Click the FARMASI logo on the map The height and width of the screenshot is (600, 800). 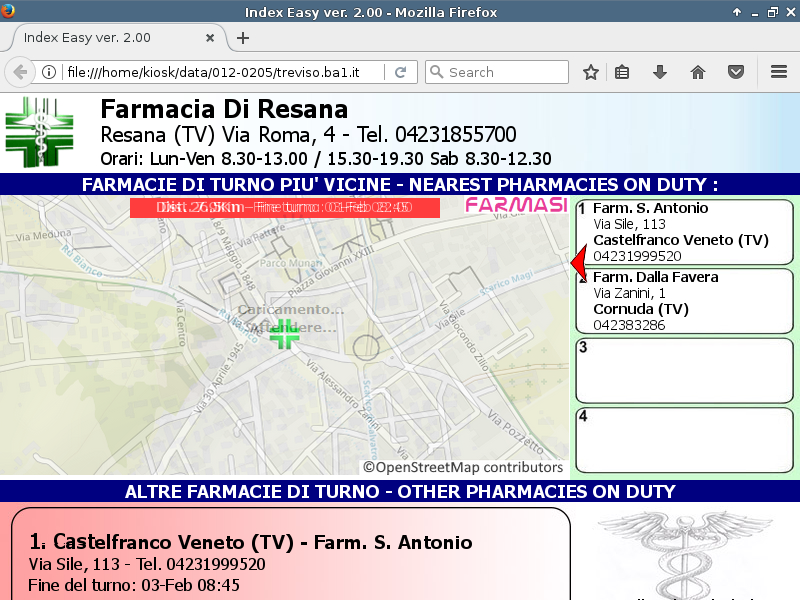tap(515, 206)
